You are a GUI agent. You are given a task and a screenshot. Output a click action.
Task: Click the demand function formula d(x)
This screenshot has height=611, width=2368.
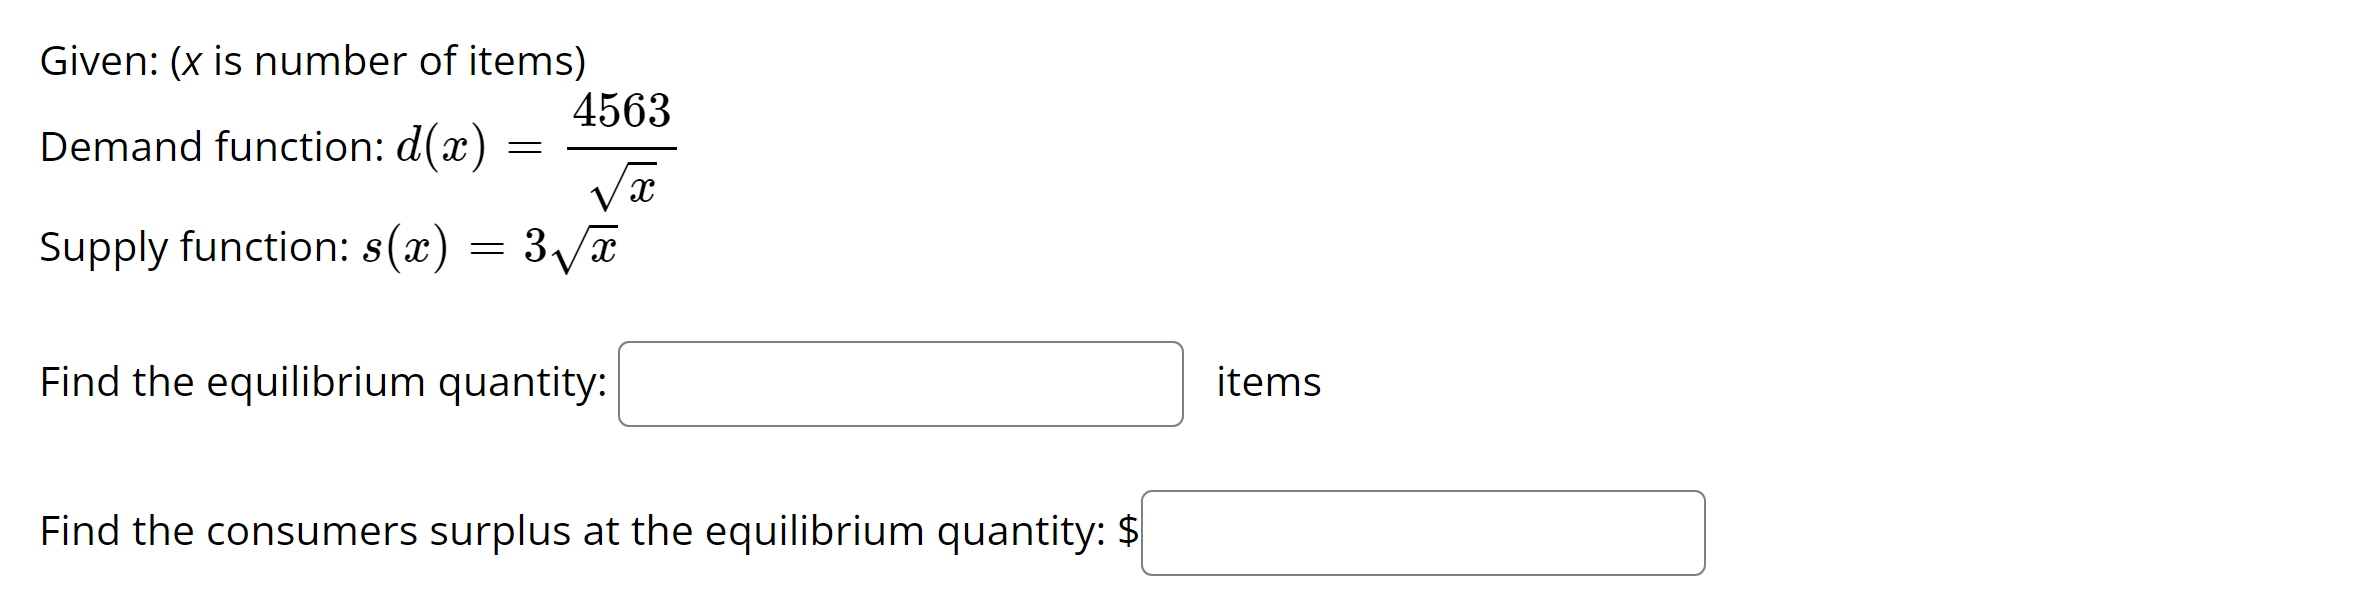click(440, 147)
